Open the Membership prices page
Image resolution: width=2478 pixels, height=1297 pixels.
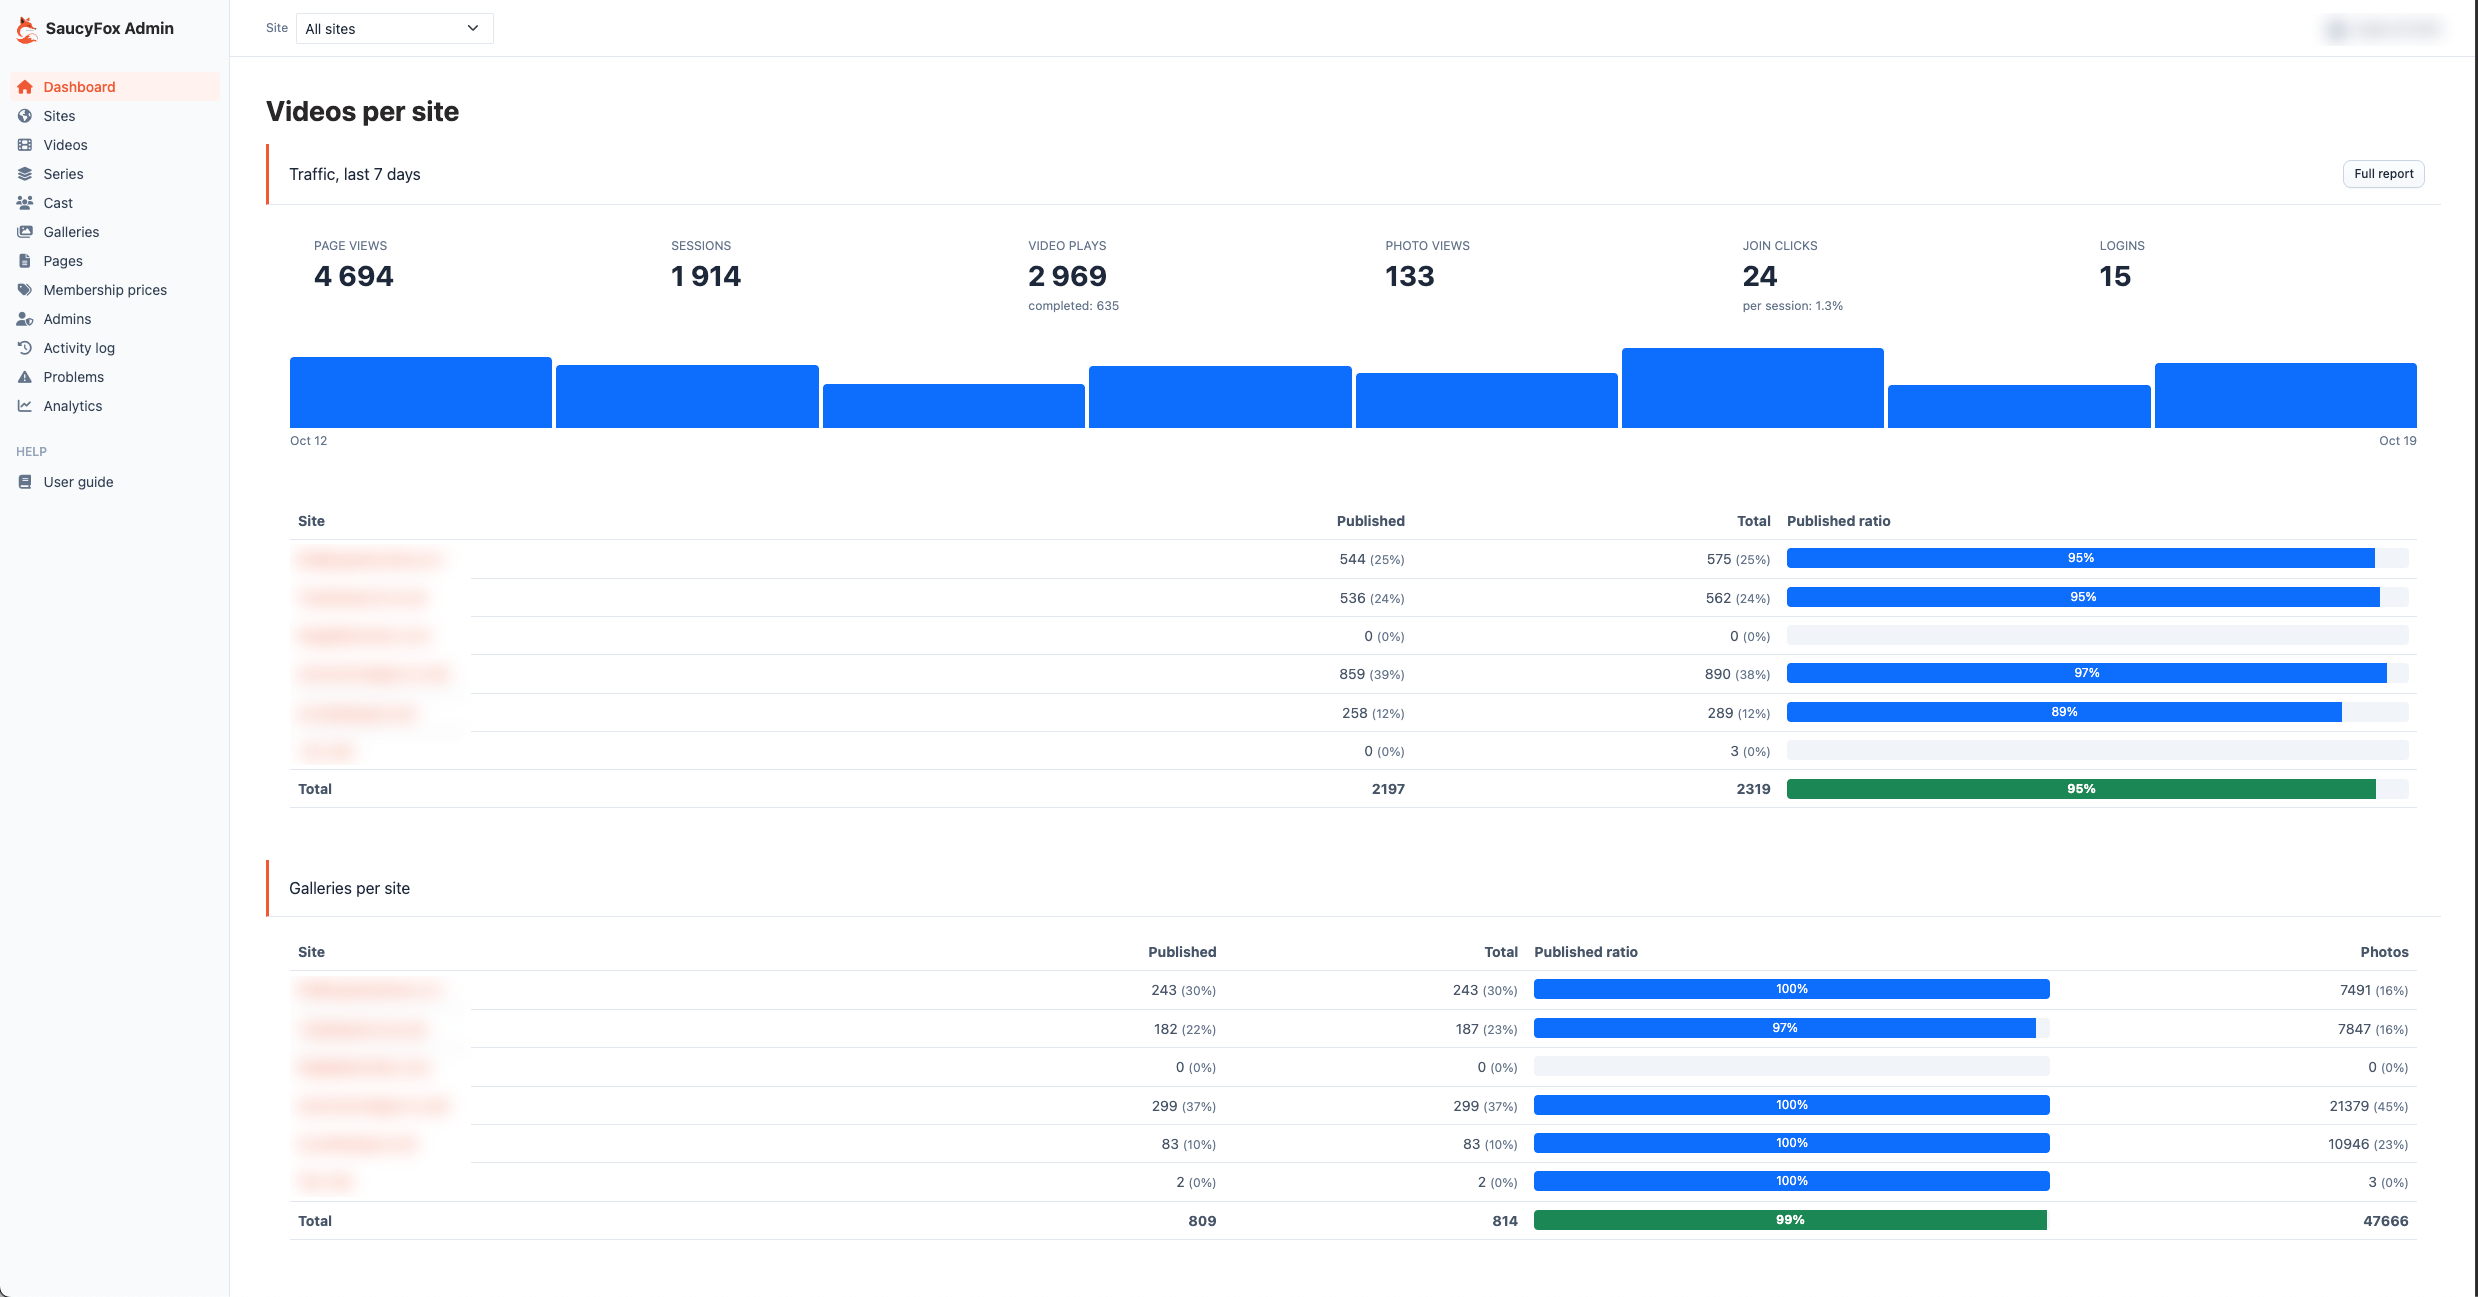pos(115,290)
